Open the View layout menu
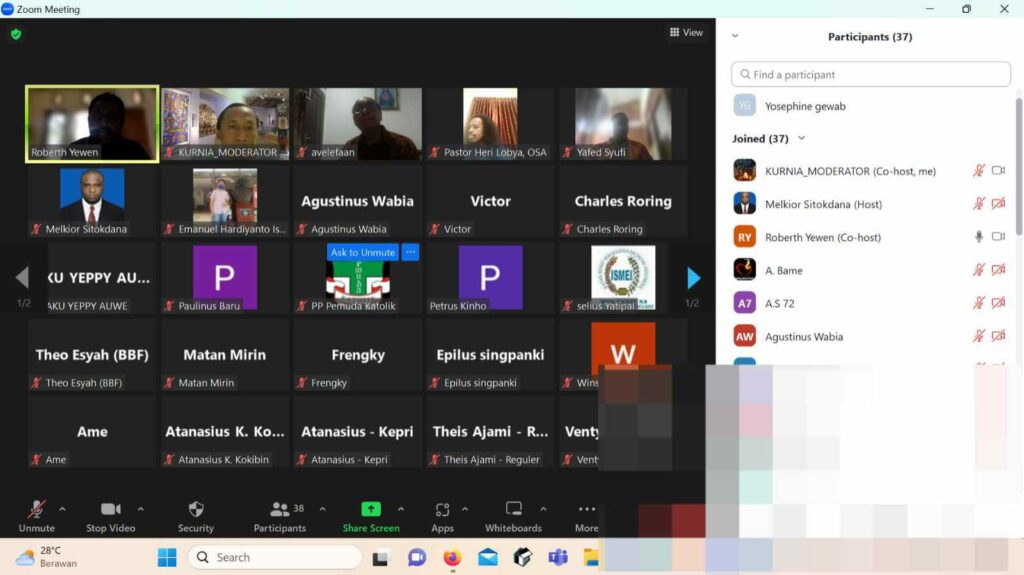 686,33
